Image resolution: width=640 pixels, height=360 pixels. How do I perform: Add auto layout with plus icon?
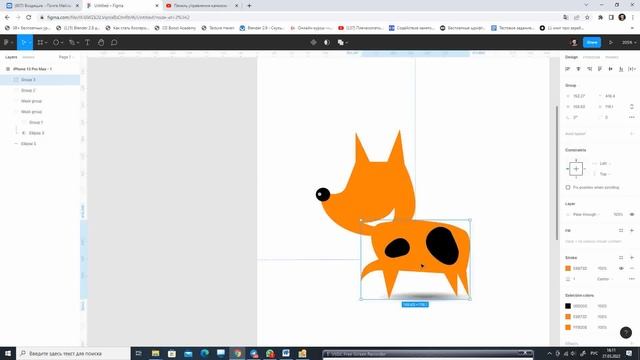[632, 133]
